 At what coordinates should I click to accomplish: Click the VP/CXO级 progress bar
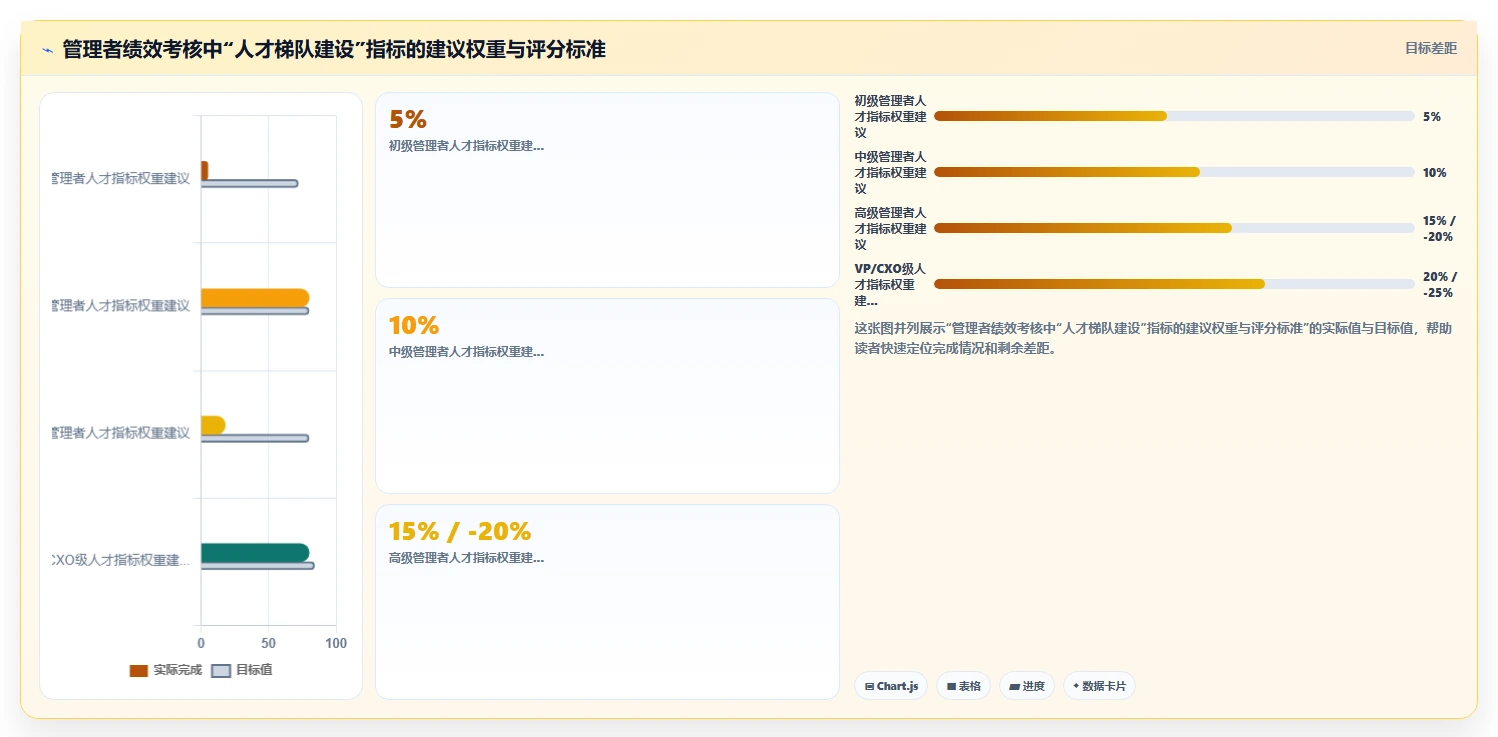point(1174,284)
